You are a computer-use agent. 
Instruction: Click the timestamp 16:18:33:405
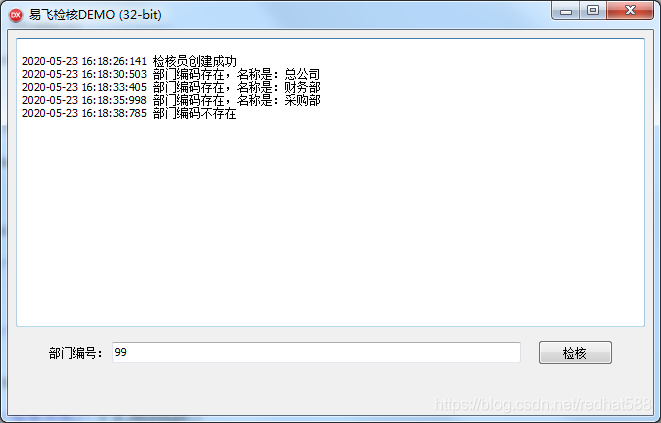(114, 88)
